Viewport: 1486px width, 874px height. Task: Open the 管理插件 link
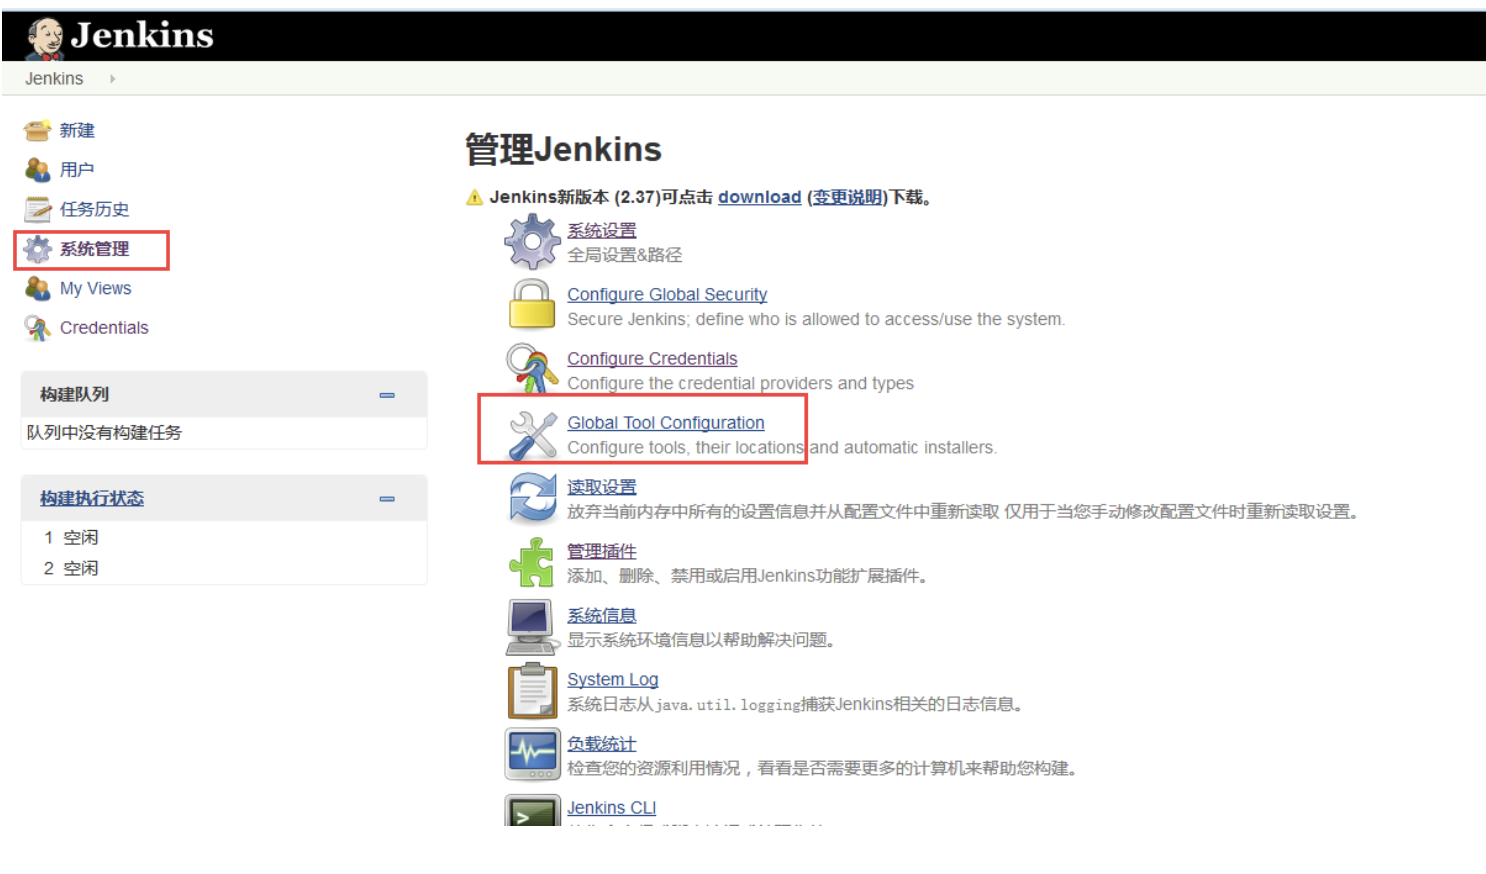tap(602, 551)
